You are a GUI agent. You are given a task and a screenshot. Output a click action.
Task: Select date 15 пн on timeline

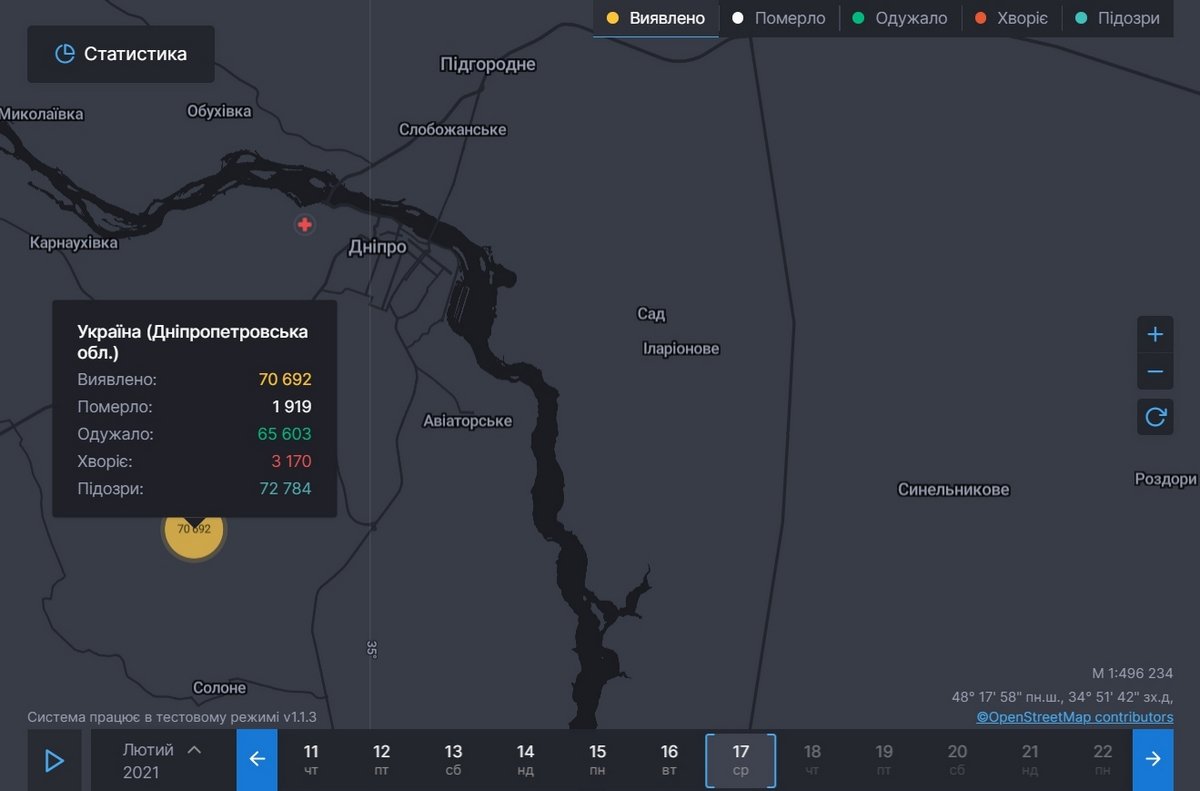tap(597, 760)
